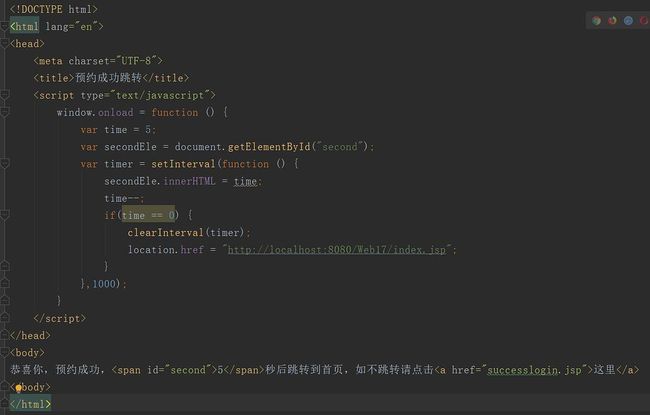The height and width of the screenshot is (415, 650).
Task: Click fold marker beside </script> tag
Action: pyautogui.click(x=5, y=318)
